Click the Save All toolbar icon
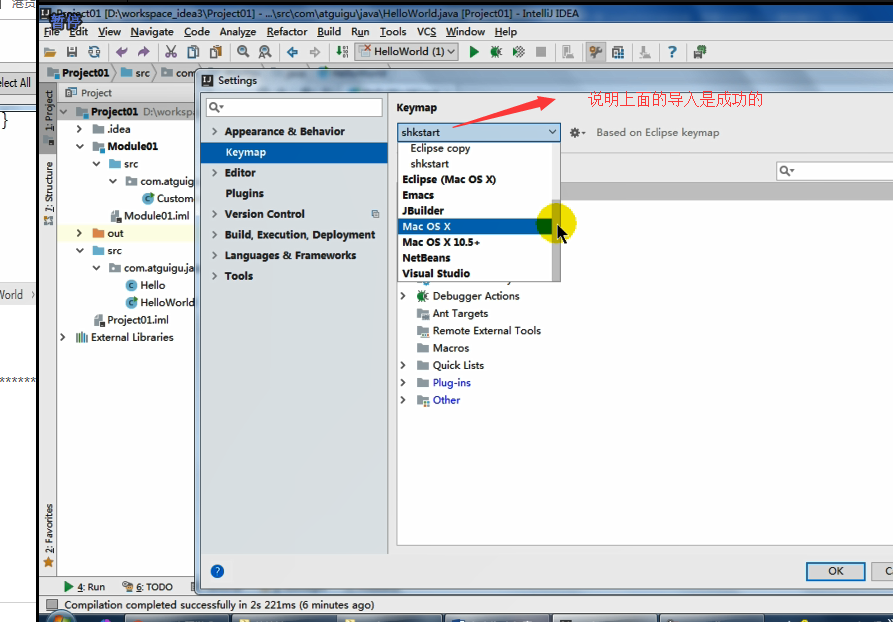Viewport: 893px width, 622px height. pyautogui.click(x=72, y=52)
